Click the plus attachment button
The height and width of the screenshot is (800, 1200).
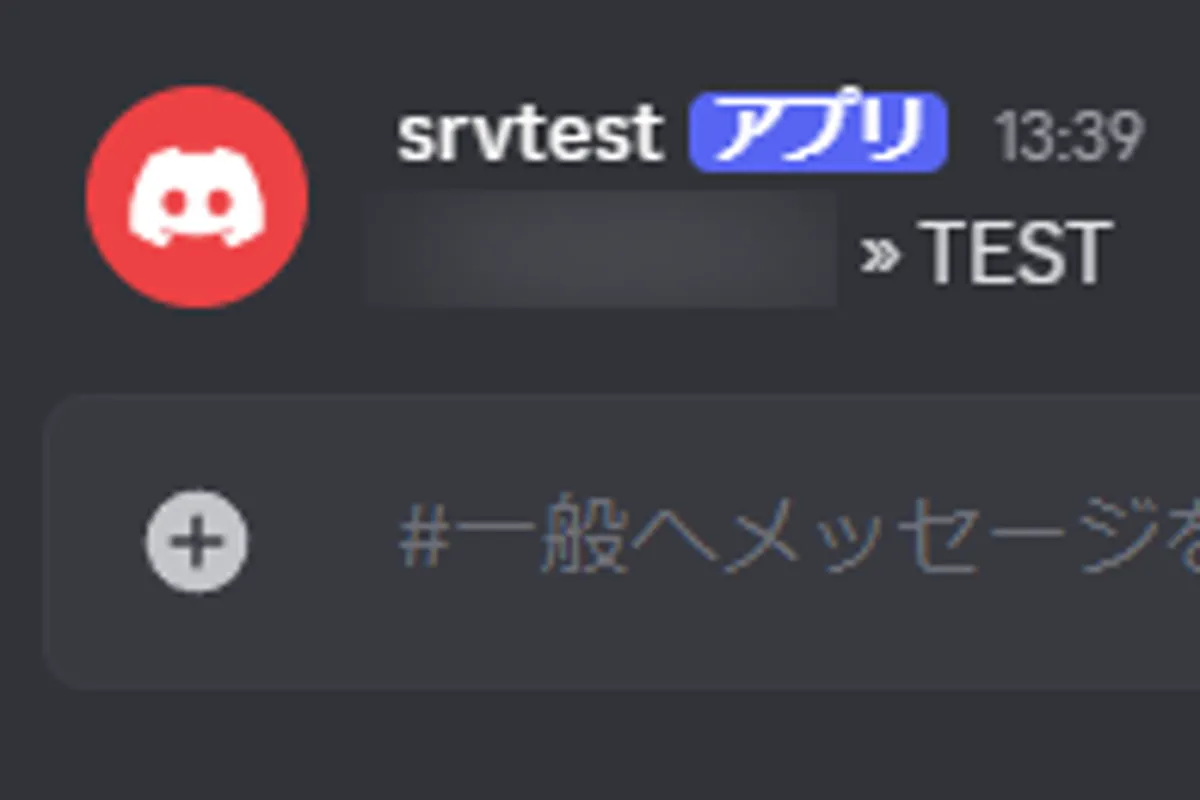pos(197,541)
